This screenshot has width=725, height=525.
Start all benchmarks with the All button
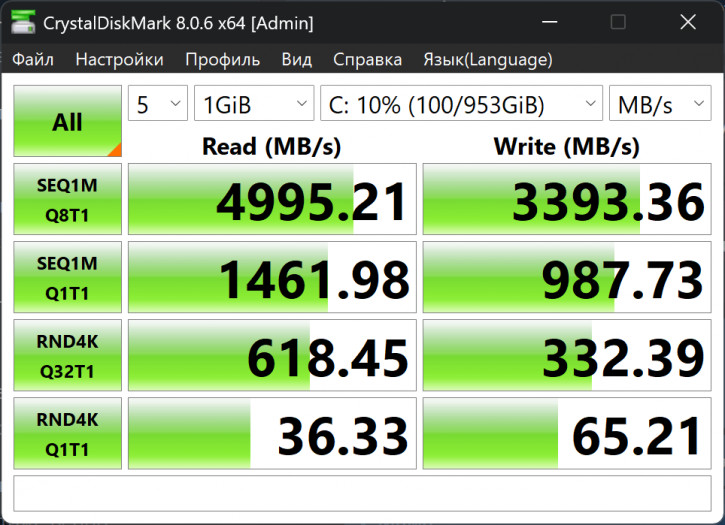pos(68,121)
